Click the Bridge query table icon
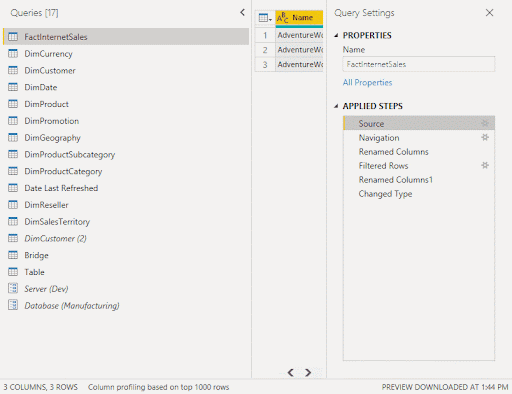 coord(13,255)
